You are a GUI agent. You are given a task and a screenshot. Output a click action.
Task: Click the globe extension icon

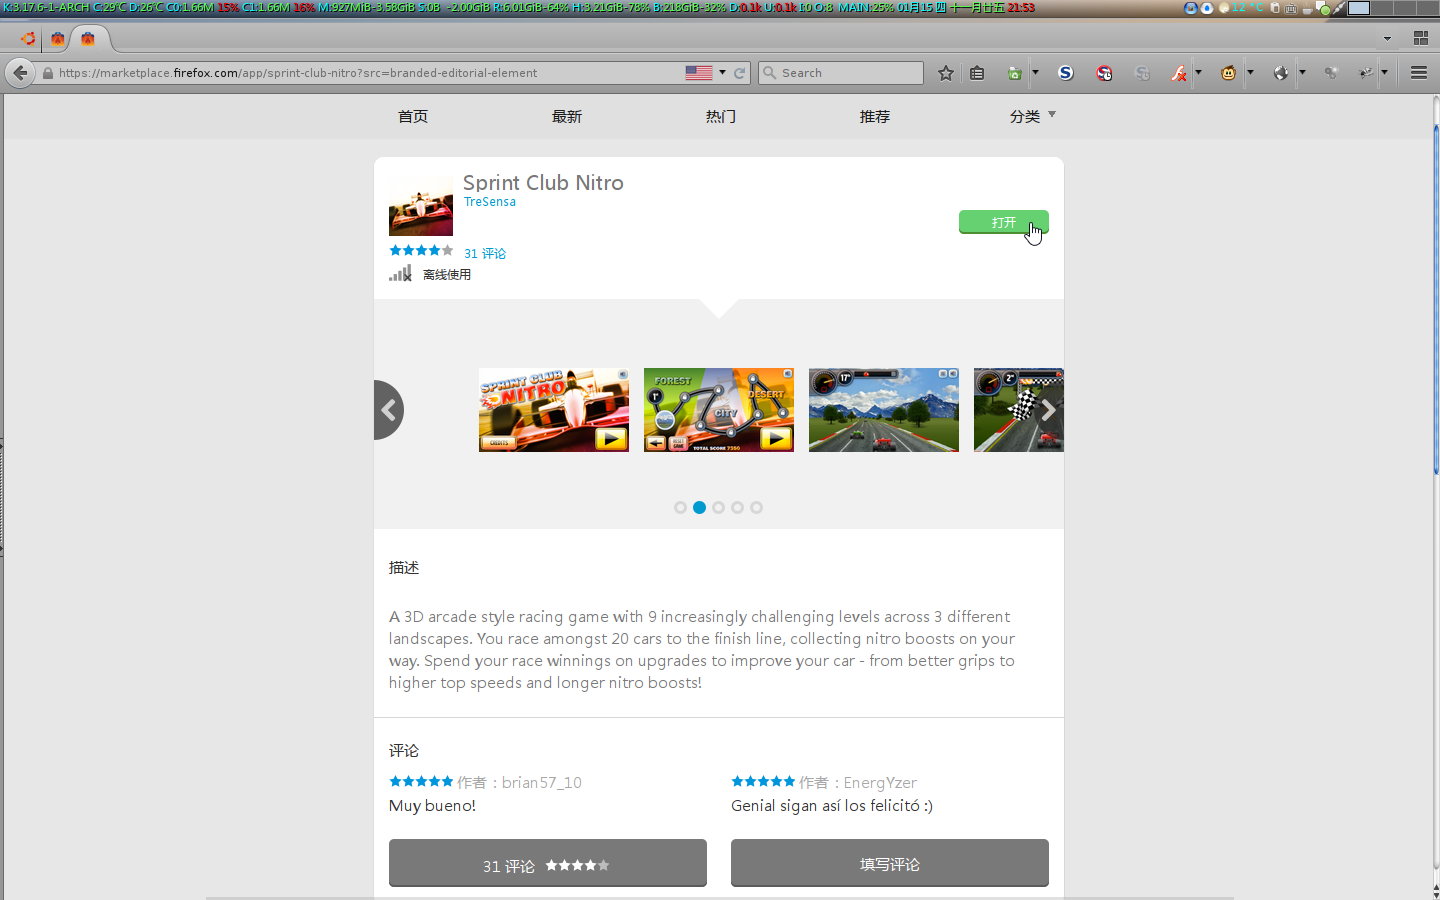[1281, 73]
